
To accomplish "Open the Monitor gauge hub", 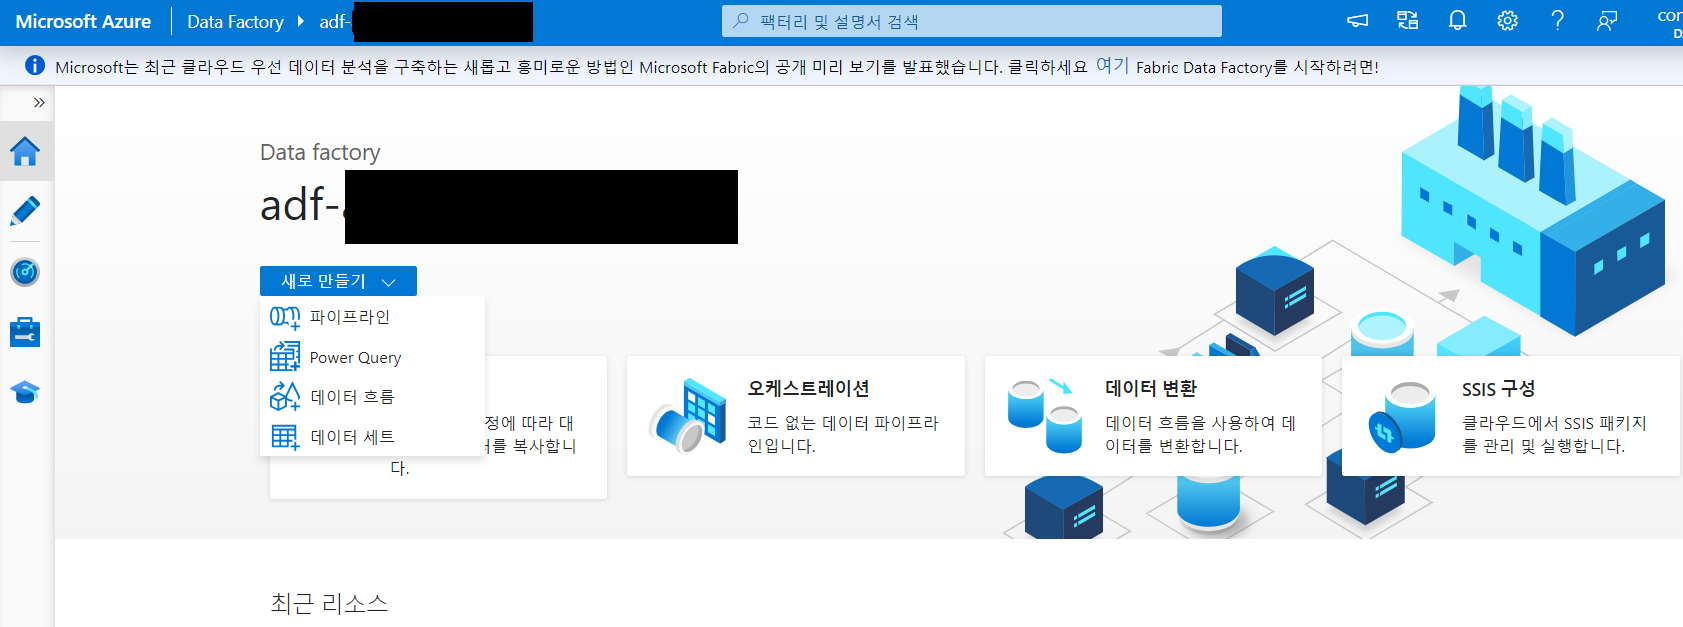I will 25,272.
